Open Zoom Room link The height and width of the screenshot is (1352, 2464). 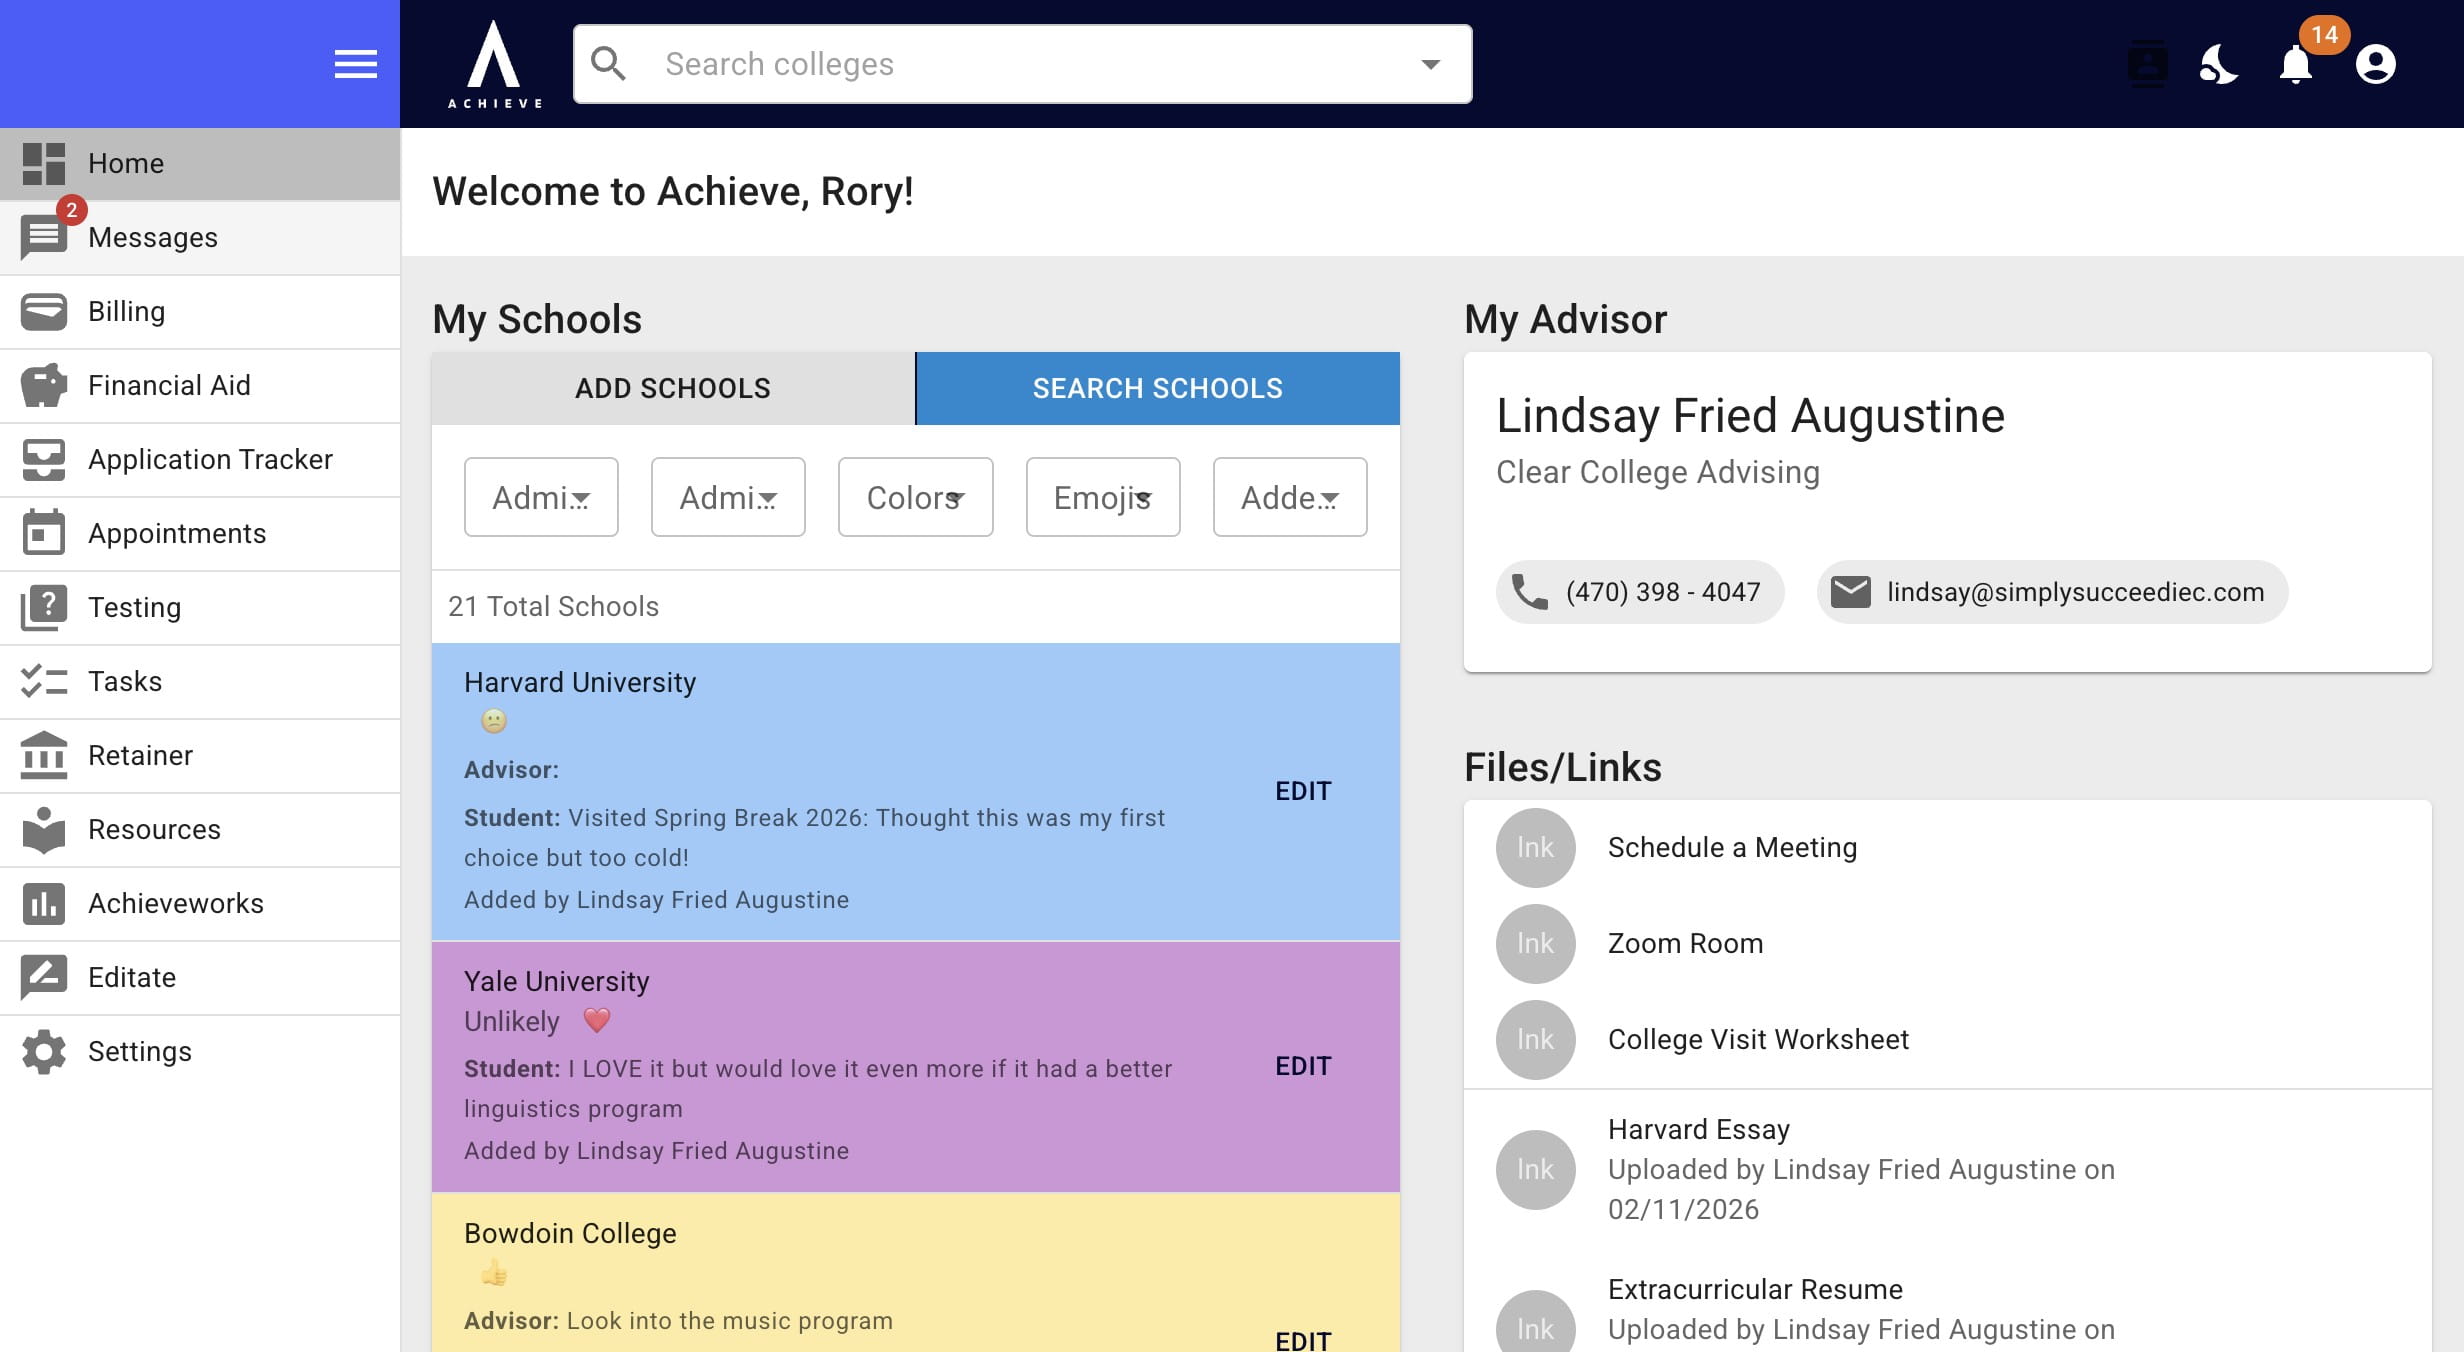coord(1685,944)
